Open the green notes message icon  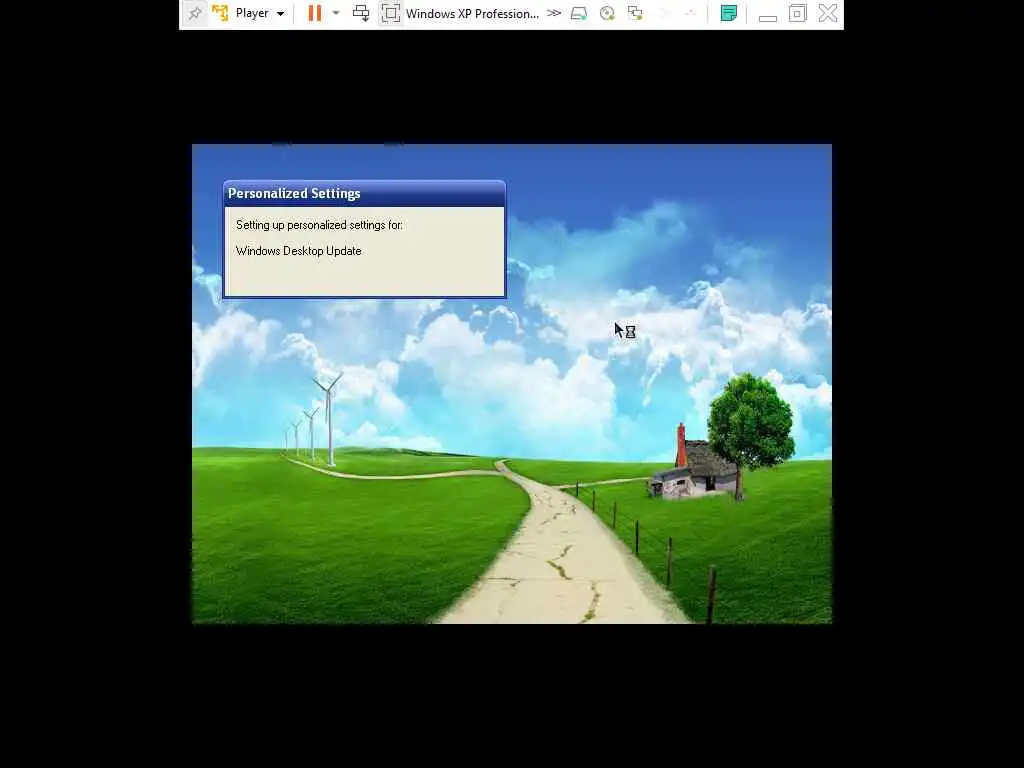[x=729, y=13]
